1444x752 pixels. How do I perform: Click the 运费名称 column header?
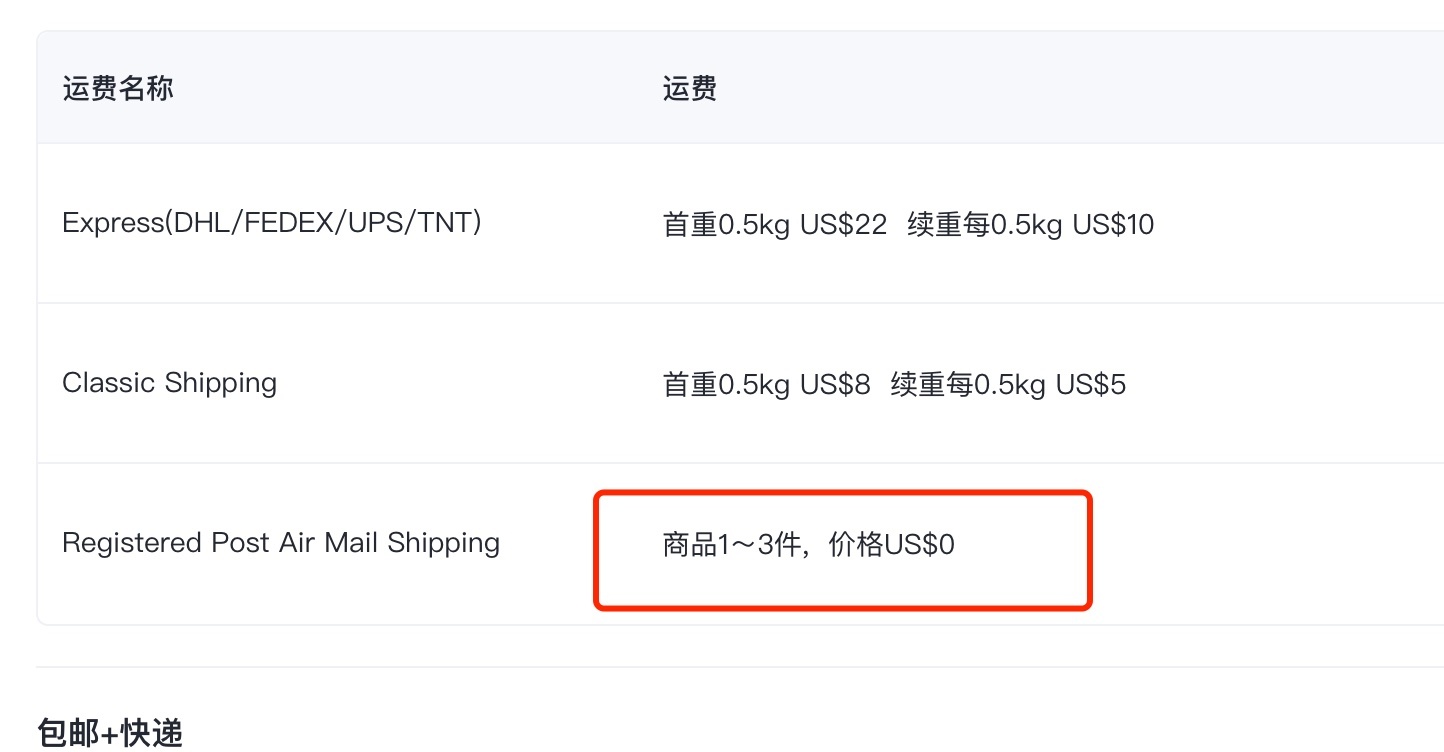(118, 88)
